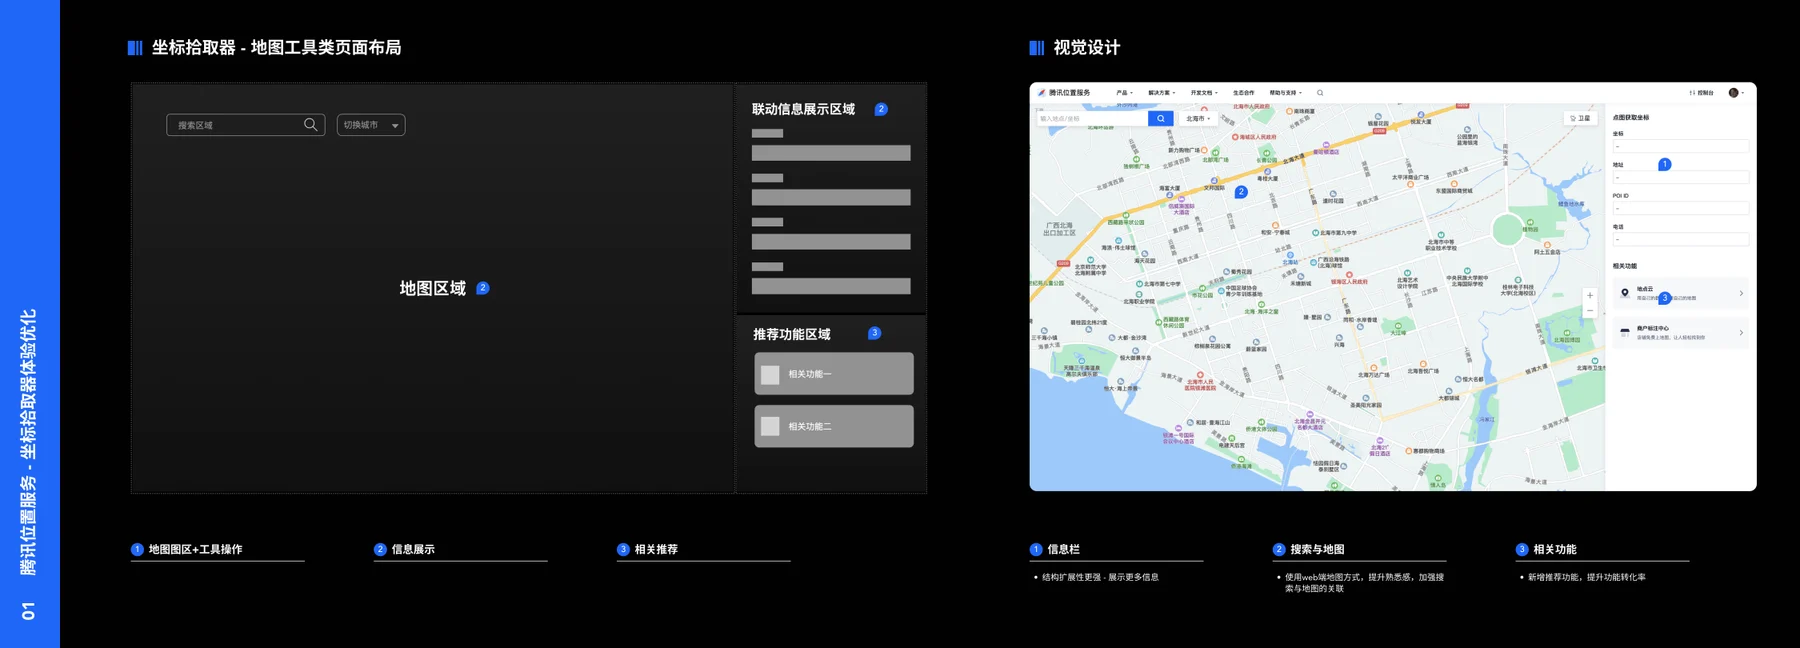1800x648 pixels.
Task: Zoom in the map with plus button
Action: tap(1590, 295)
